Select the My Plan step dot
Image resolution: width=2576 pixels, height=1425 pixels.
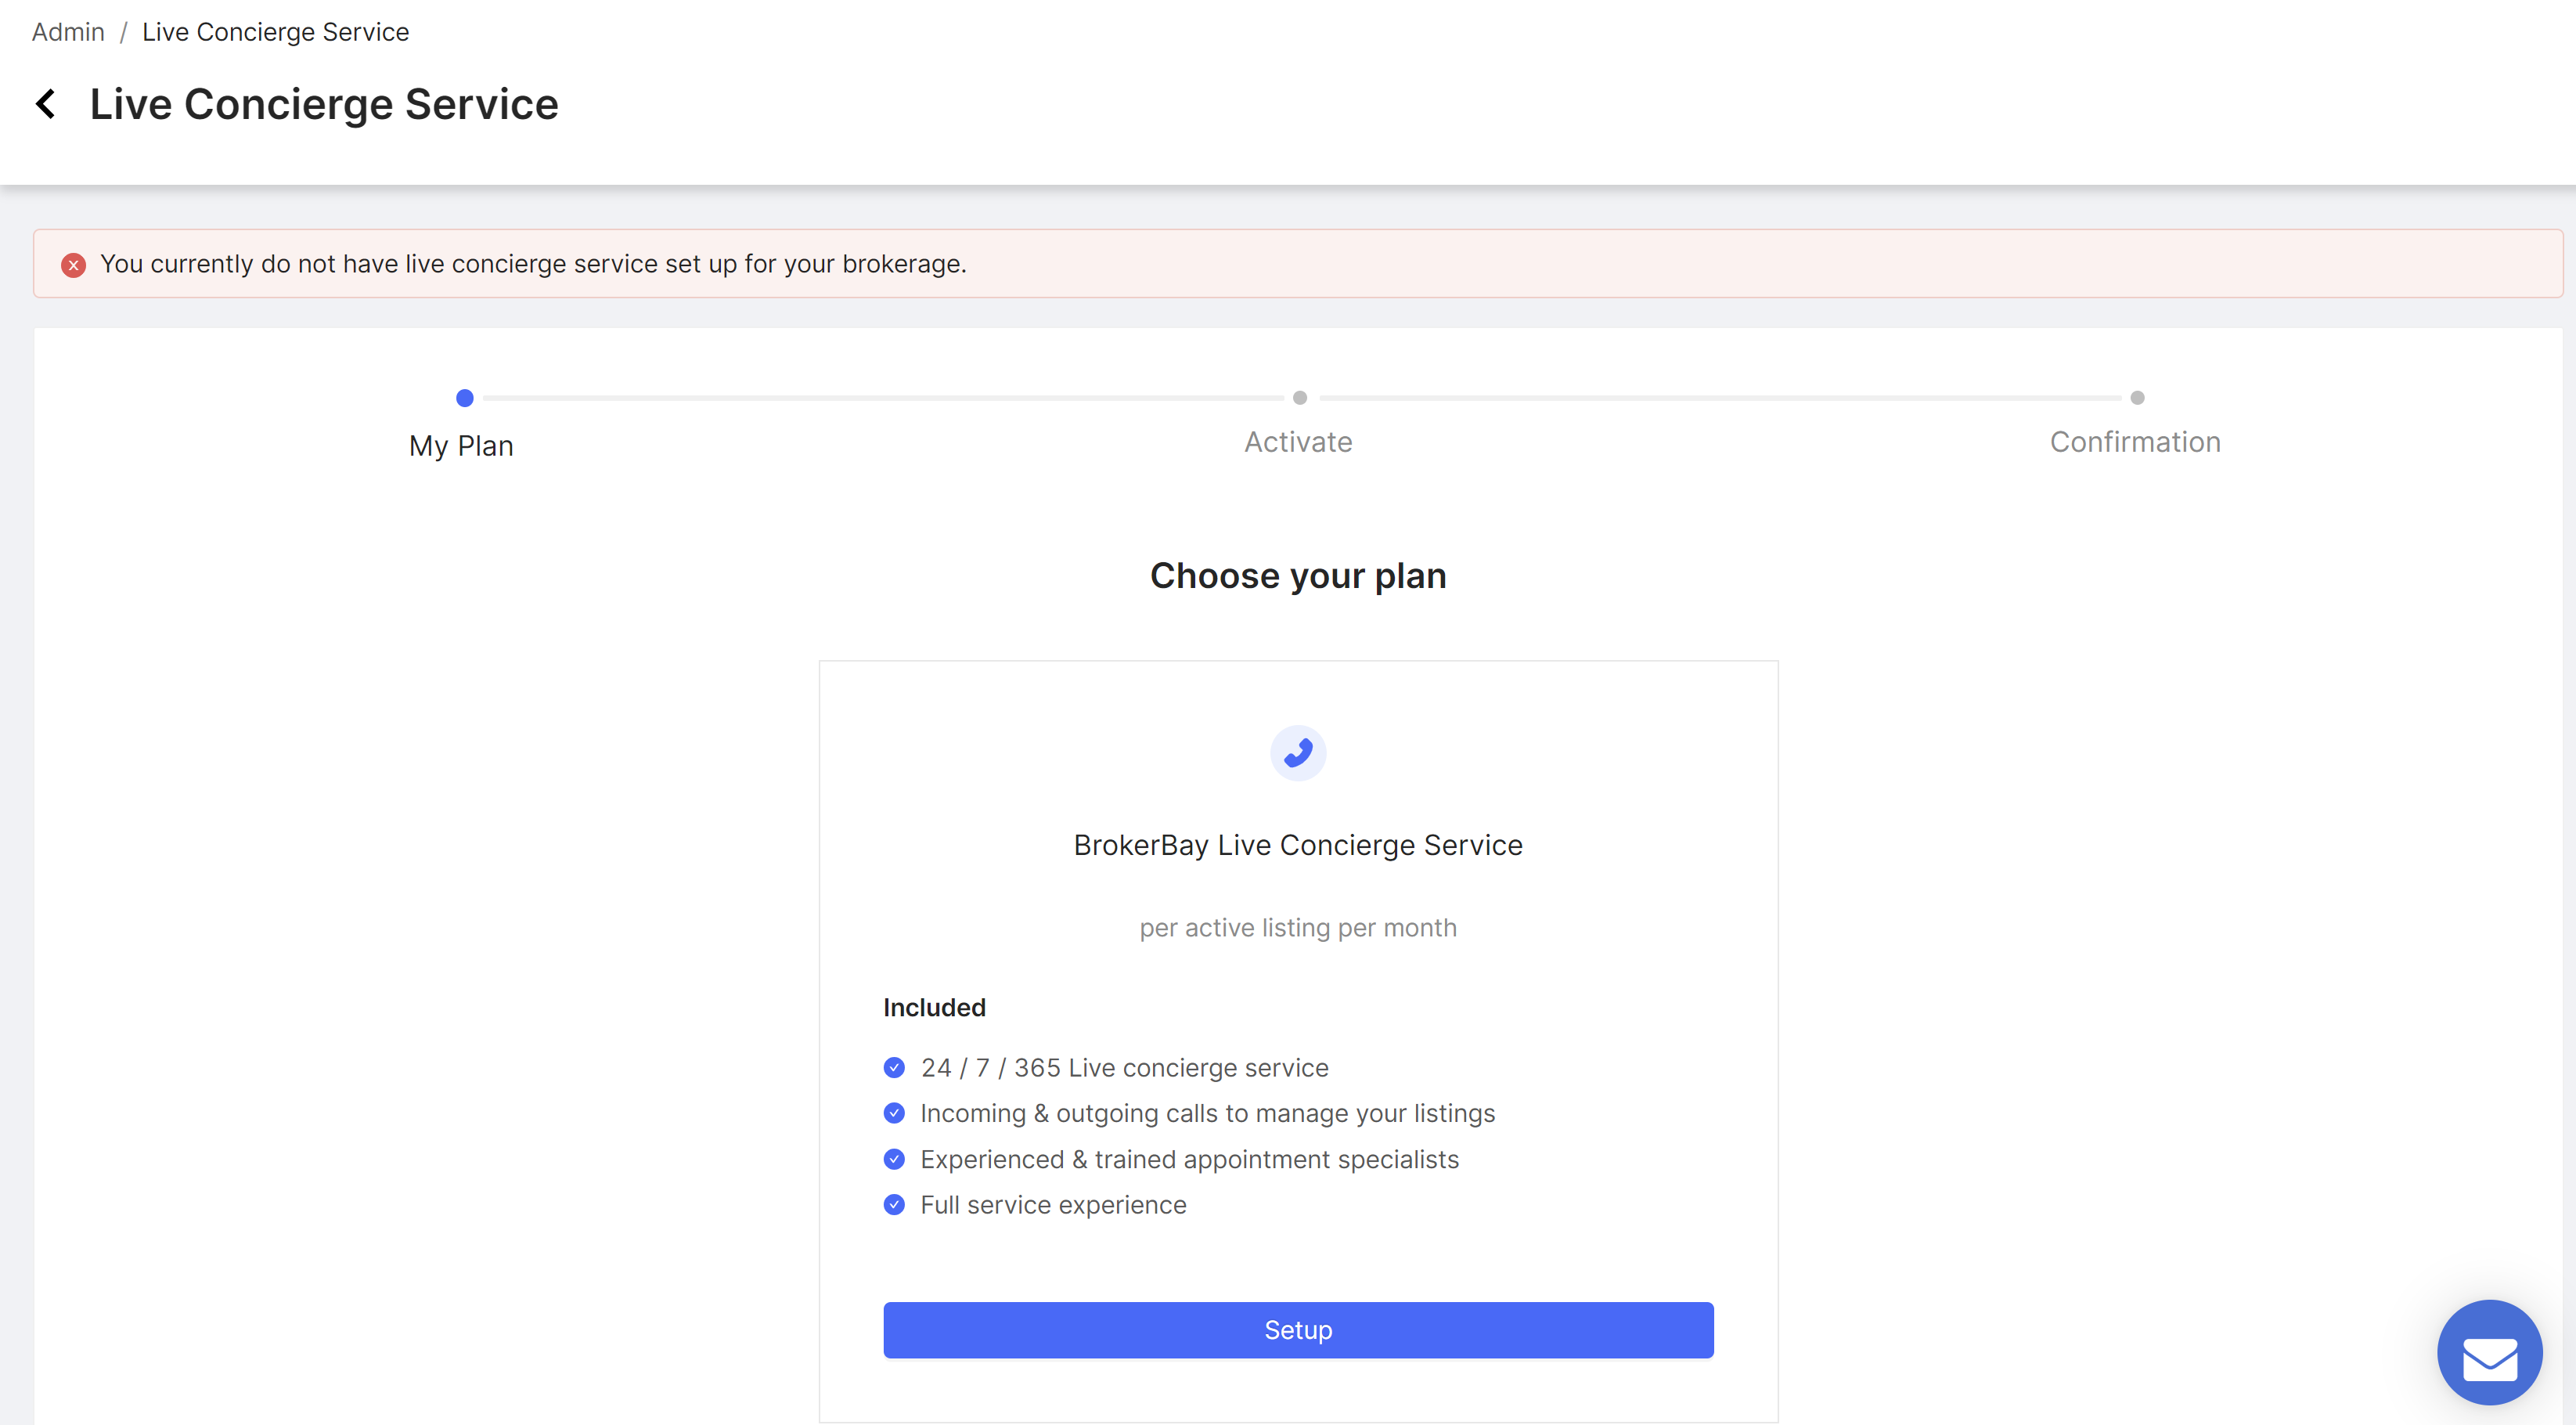tap(464, 398)
